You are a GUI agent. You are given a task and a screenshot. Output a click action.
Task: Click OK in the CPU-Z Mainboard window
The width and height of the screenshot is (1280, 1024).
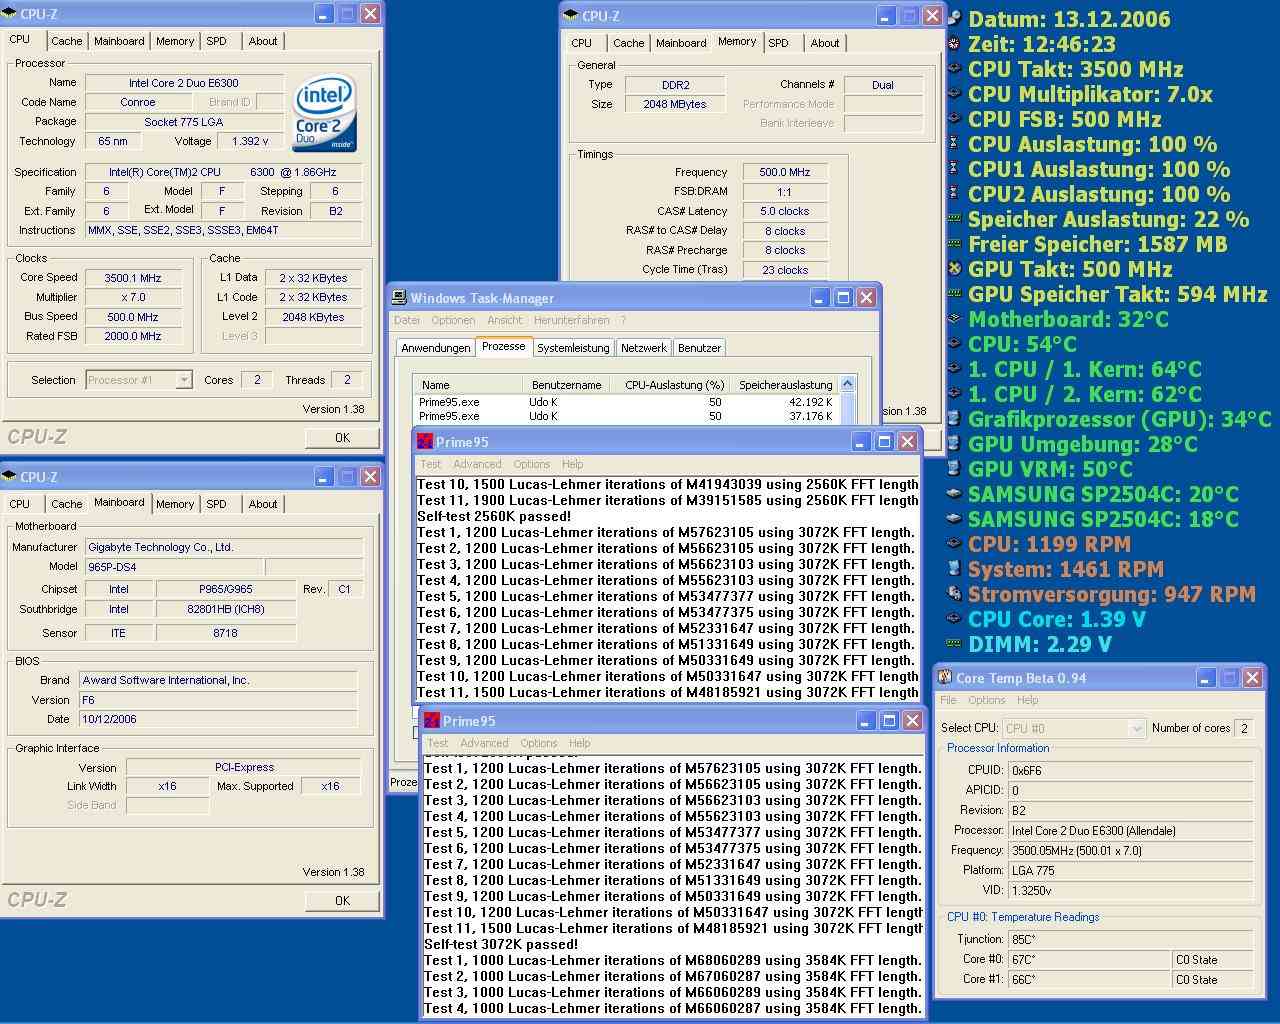[342, 900]
